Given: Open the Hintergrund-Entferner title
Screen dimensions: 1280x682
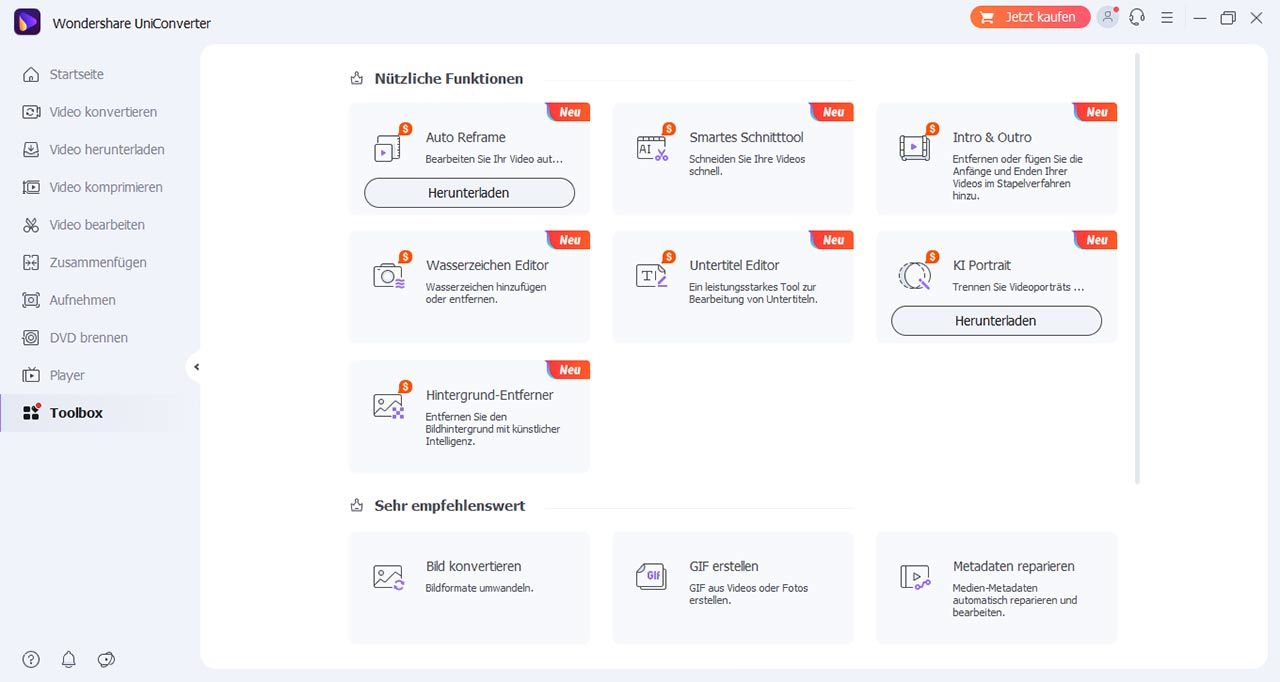Looking at the screenshot, I should point(489,395).
